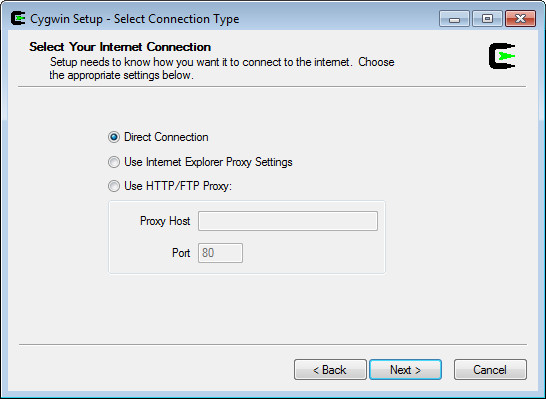The width and height of the screenshot is (546, 399).
Task: Go to the previous step with Back
Action: pos(330,369)
